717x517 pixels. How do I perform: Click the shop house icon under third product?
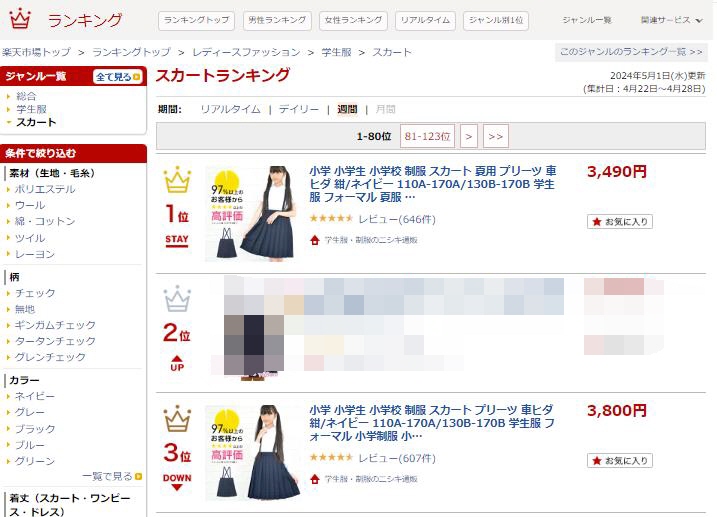click(x=315, y=479)
